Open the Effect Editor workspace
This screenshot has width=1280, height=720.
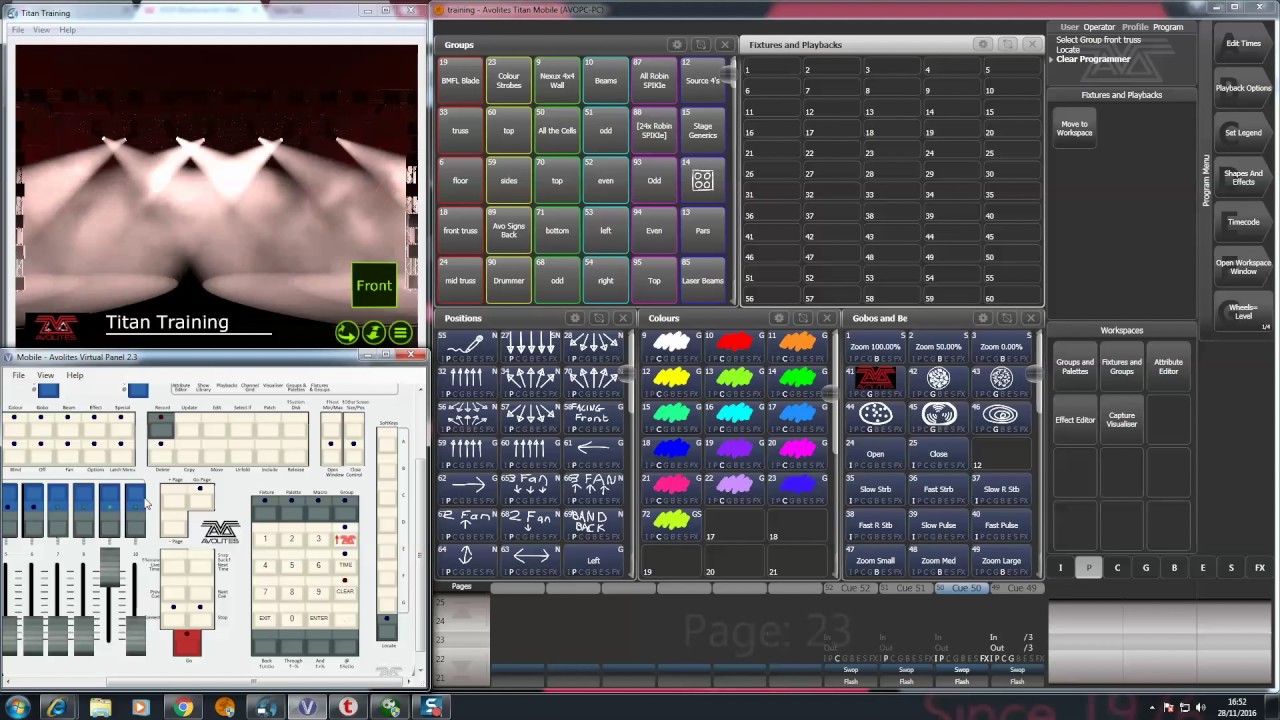tap(1075, 420)
